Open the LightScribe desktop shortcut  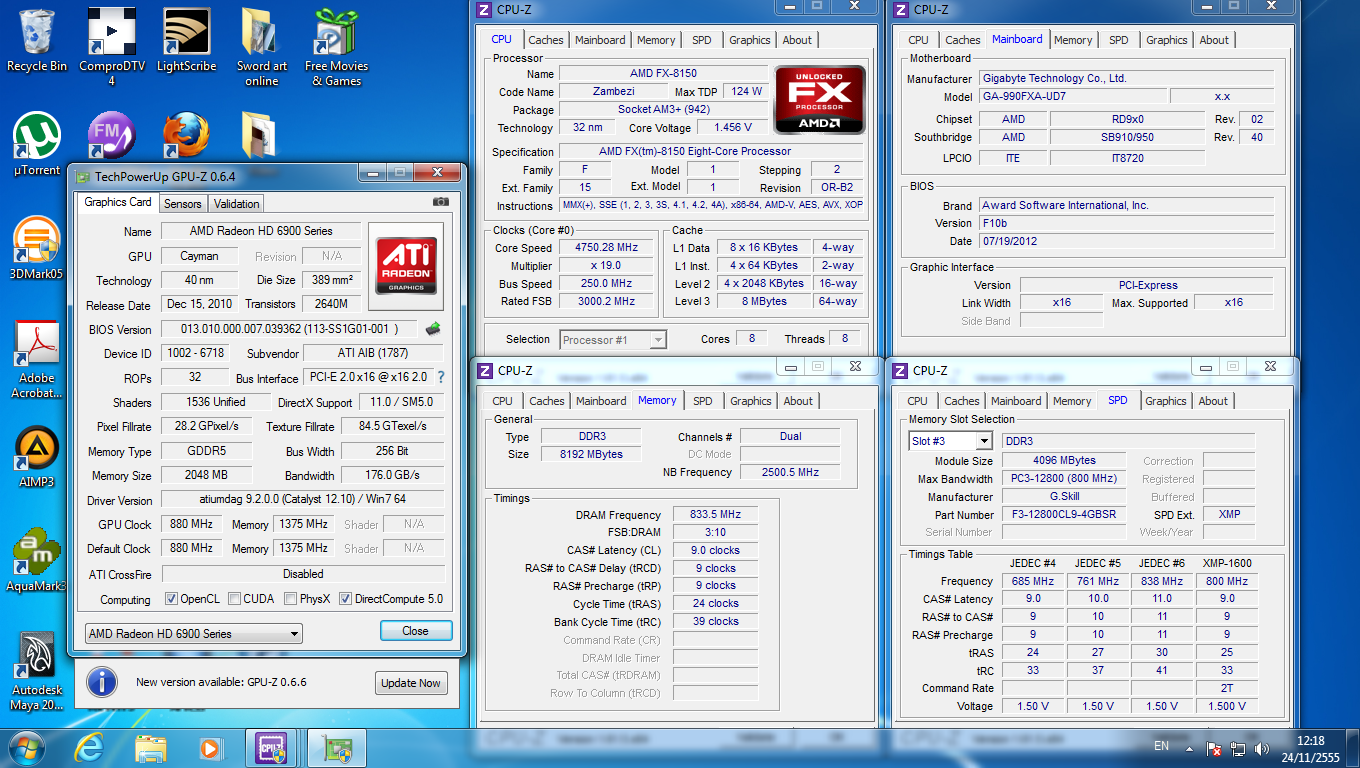[x=186, y=40]
